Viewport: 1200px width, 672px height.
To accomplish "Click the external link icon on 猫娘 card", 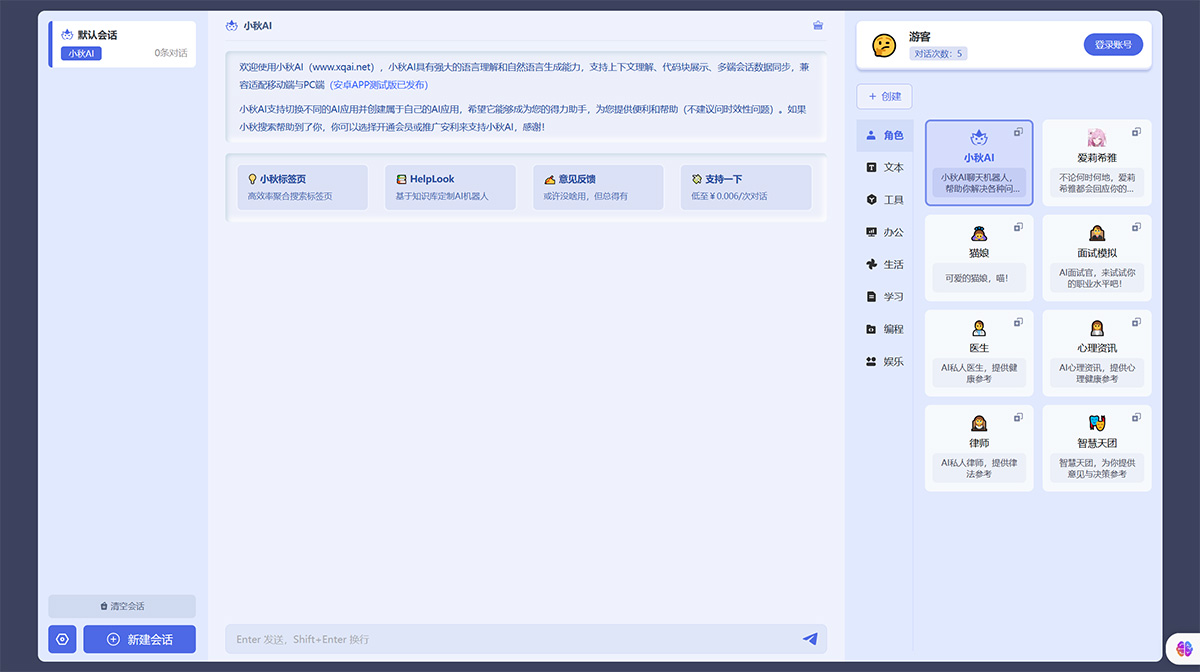I will pyautogui.click(x=1018, y=227).
